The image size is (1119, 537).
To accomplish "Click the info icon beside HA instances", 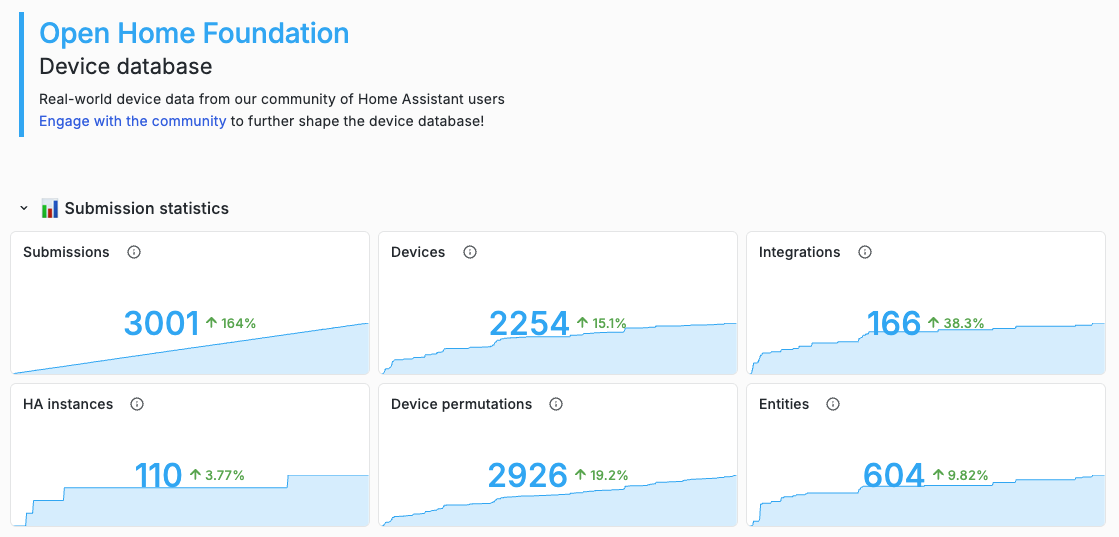I will point(138,404).
